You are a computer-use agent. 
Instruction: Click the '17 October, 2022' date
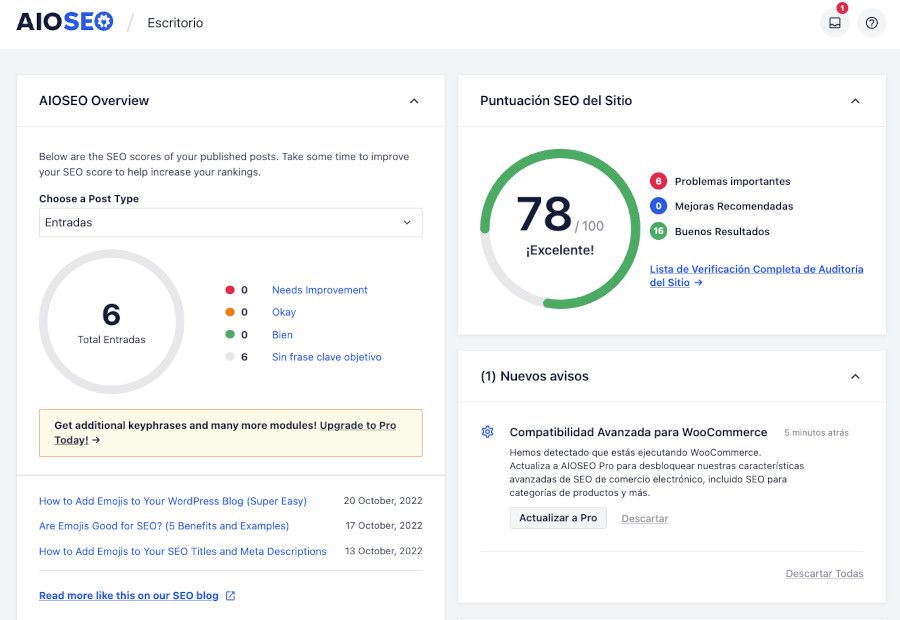(384, 525)
